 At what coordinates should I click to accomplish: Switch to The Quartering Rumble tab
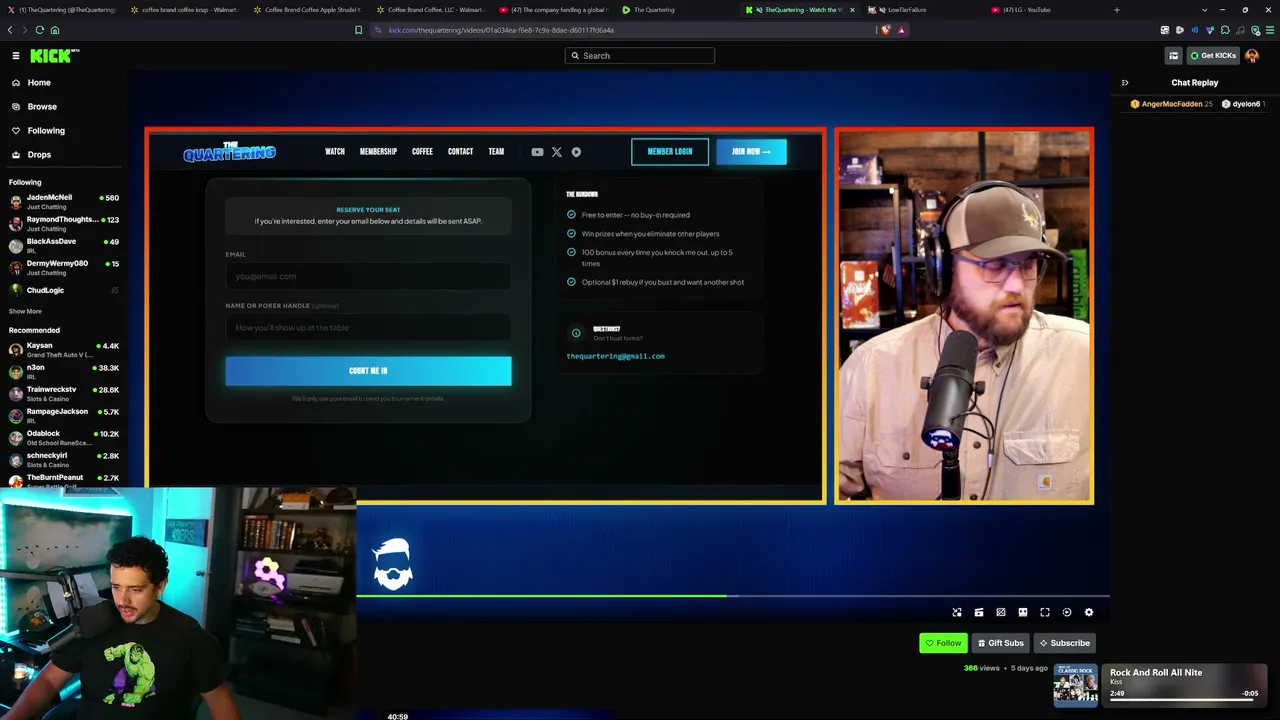[x=678, y=10]
